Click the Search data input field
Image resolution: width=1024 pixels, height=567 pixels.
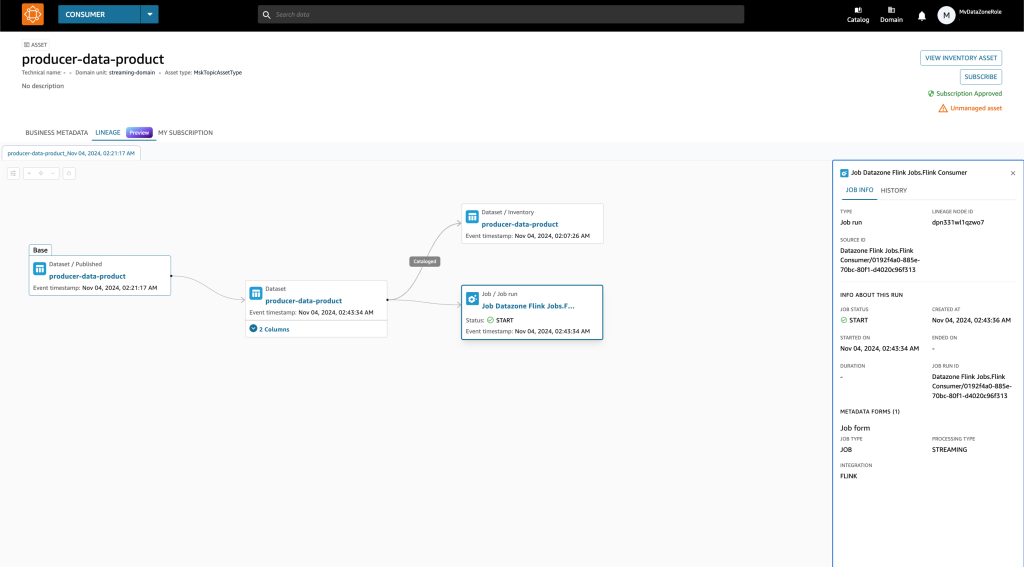(x=501, y=14)
